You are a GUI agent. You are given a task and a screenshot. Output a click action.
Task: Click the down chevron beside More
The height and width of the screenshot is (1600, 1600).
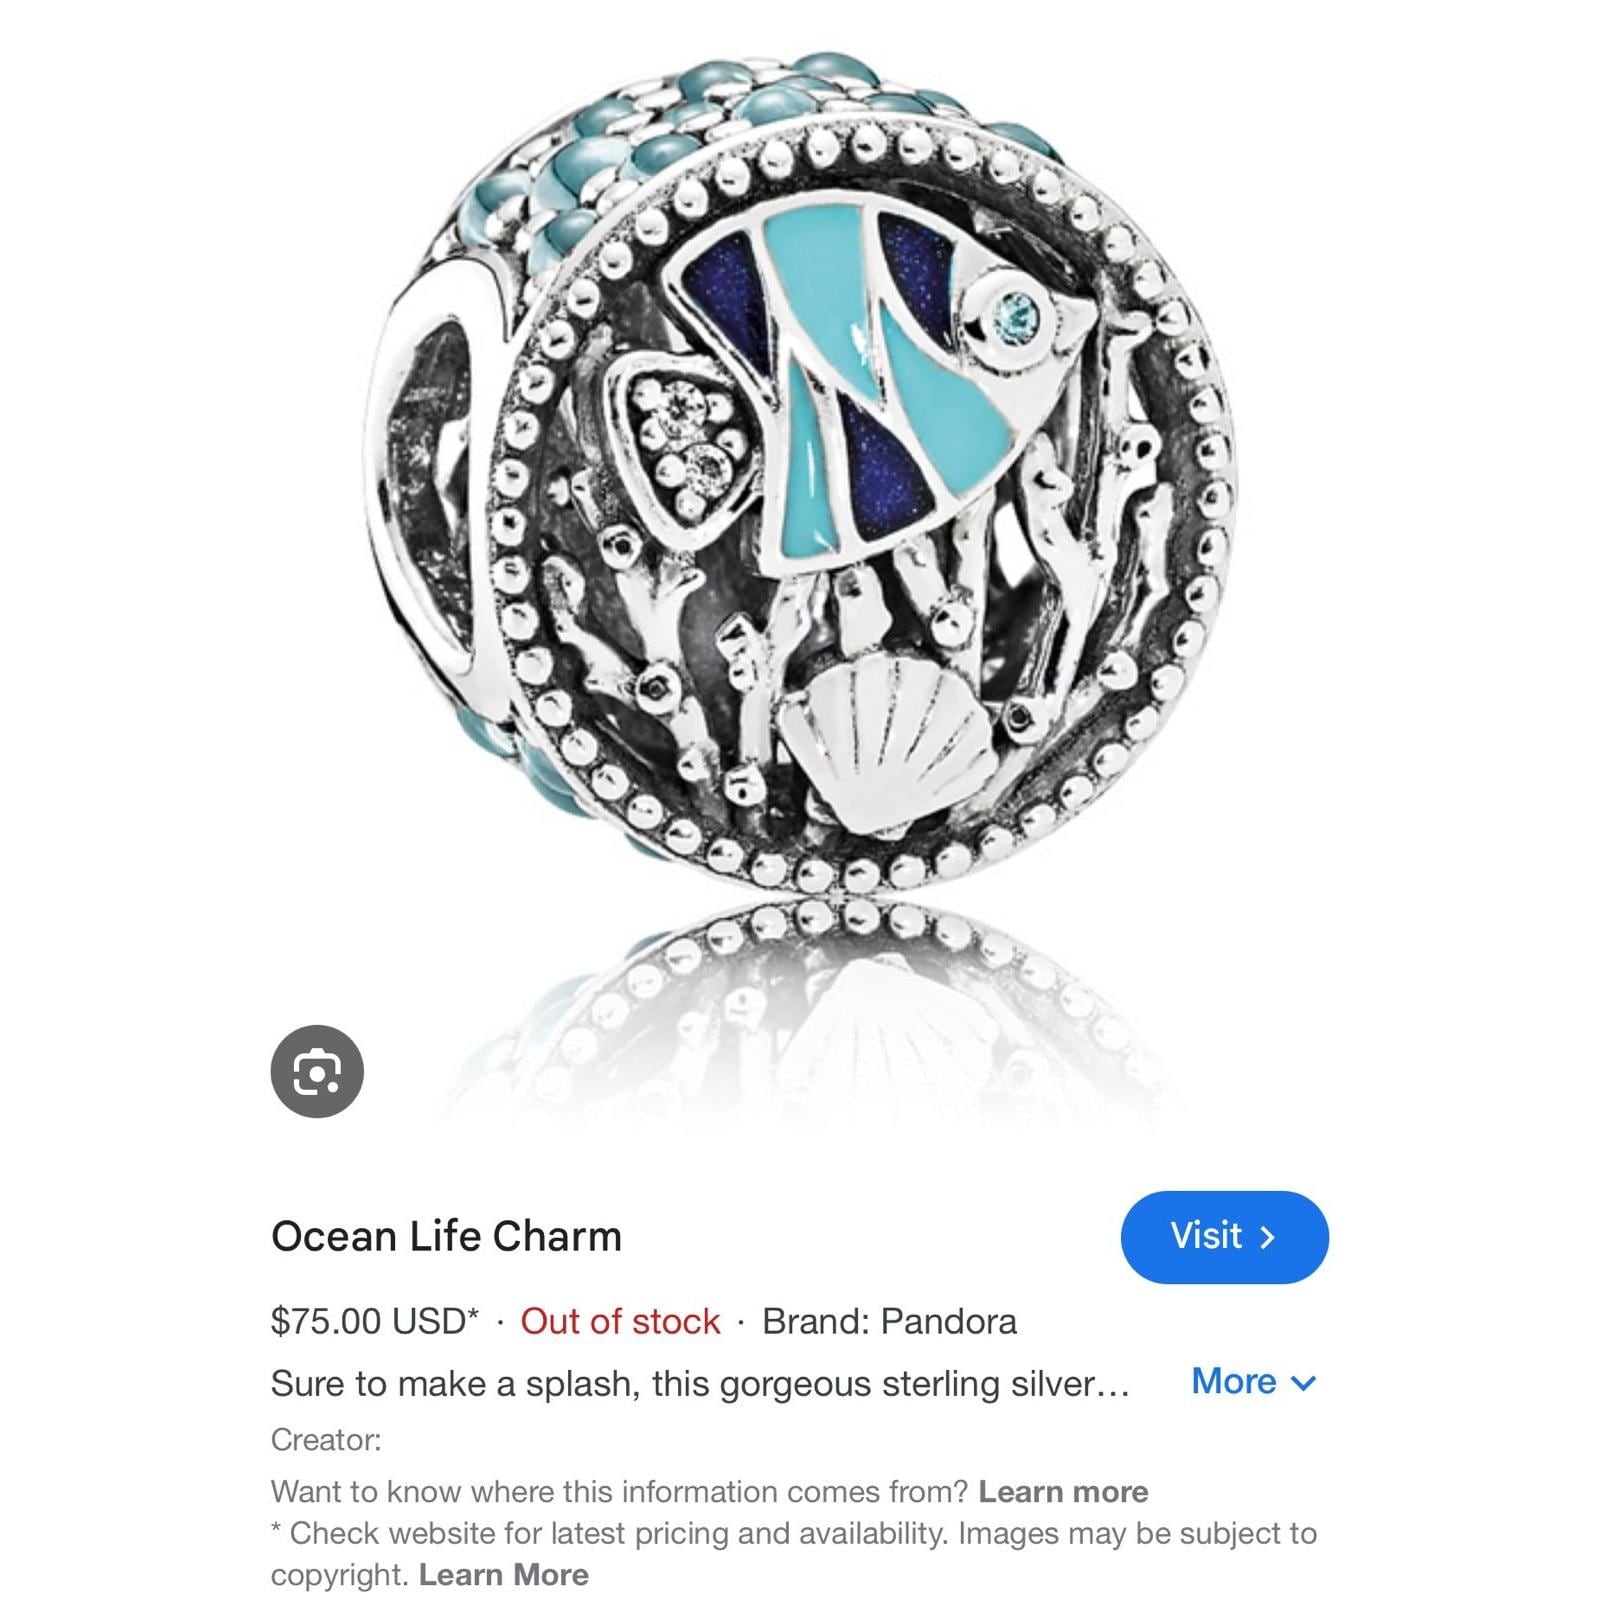coord(1303,1384)
